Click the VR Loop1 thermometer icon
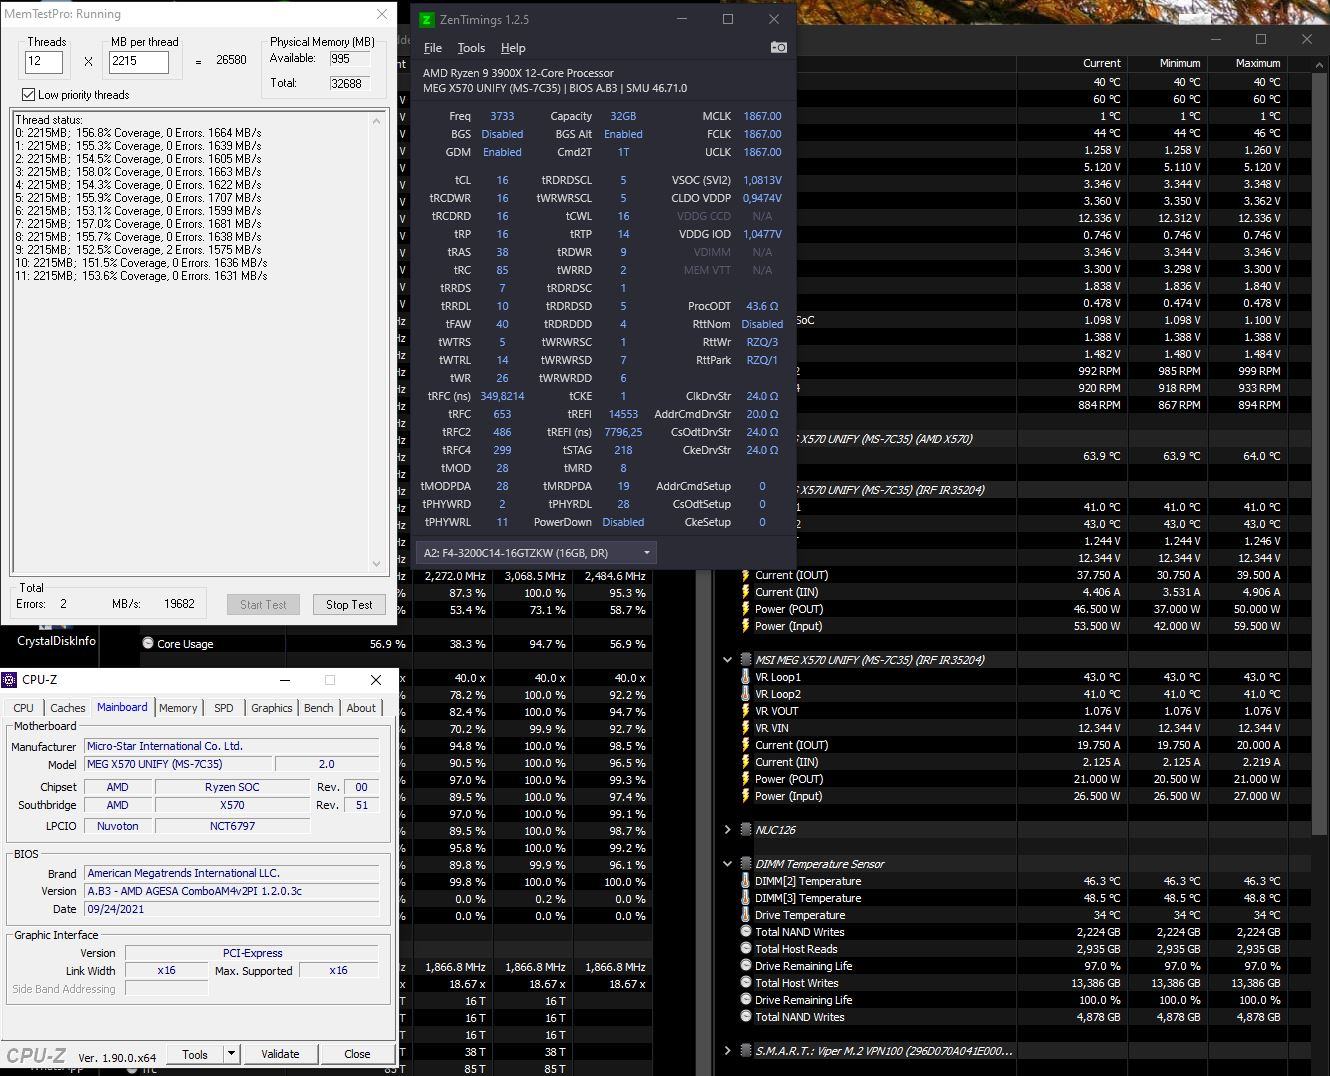This screenshot has width=1330, height=1076. pyautogui.click(x=745, y=677)
